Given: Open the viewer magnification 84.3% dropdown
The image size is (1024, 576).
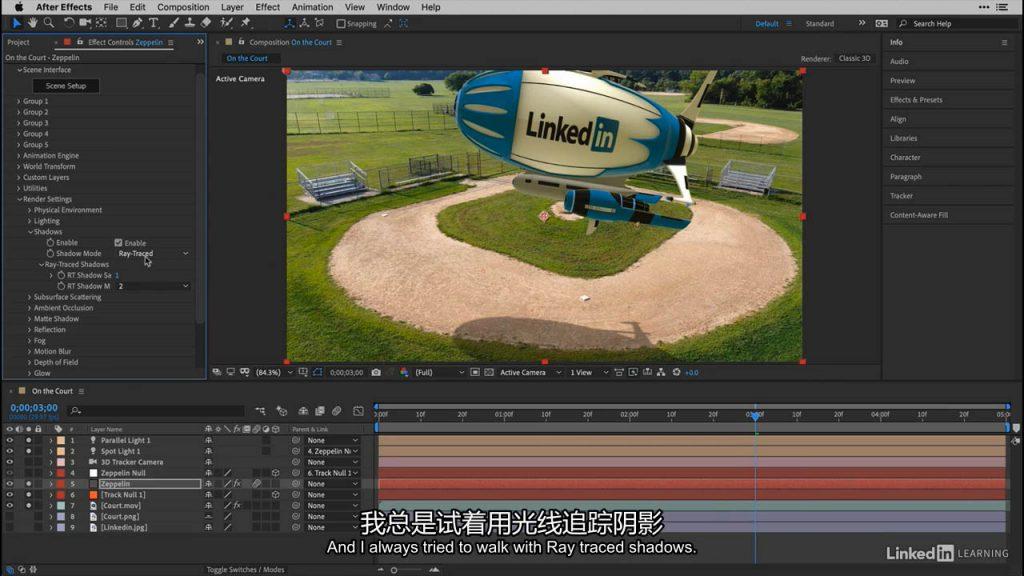Looking at the screenshot, I should click(273, 372).
